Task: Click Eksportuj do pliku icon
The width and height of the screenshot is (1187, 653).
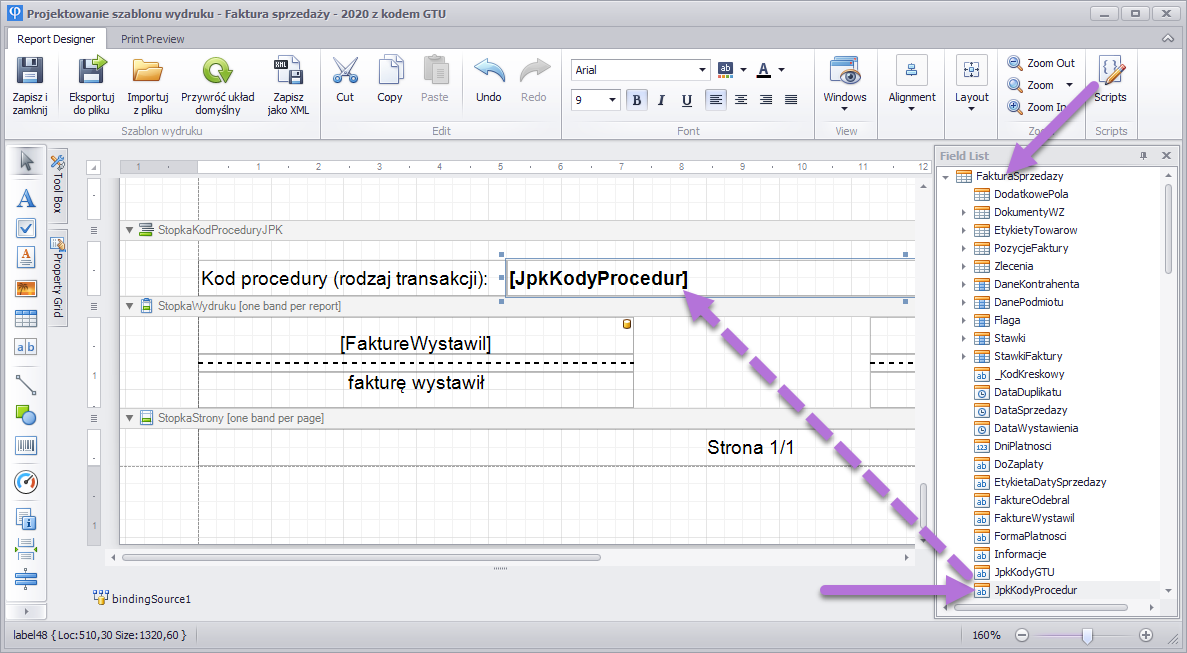Action: (x=91, y=72)
